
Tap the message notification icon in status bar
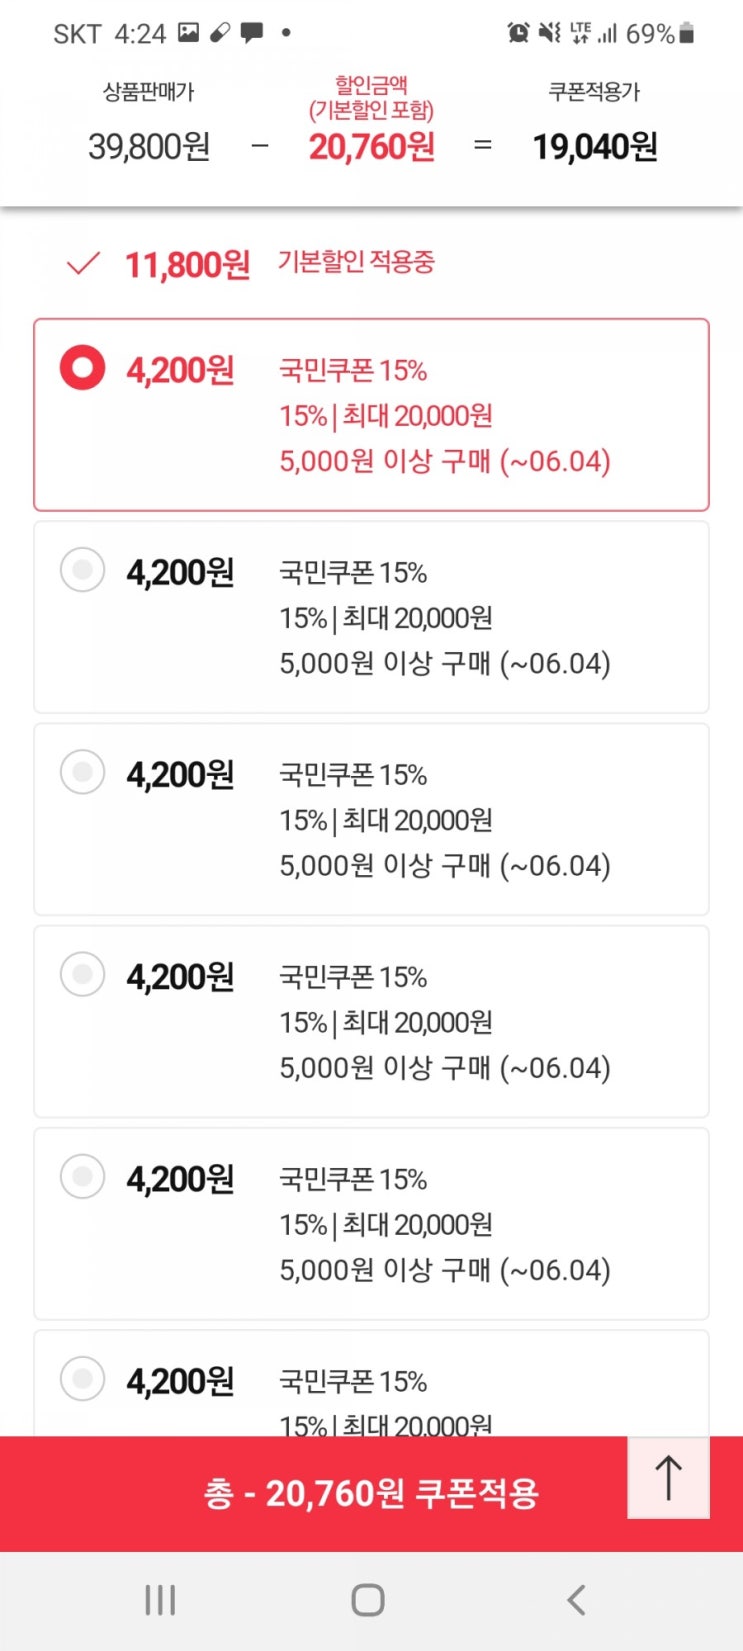(252, 33)
